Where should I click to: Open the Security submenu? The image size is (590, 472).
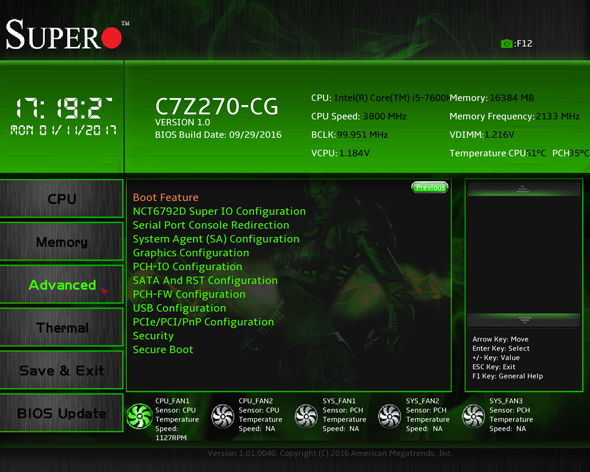153,336
